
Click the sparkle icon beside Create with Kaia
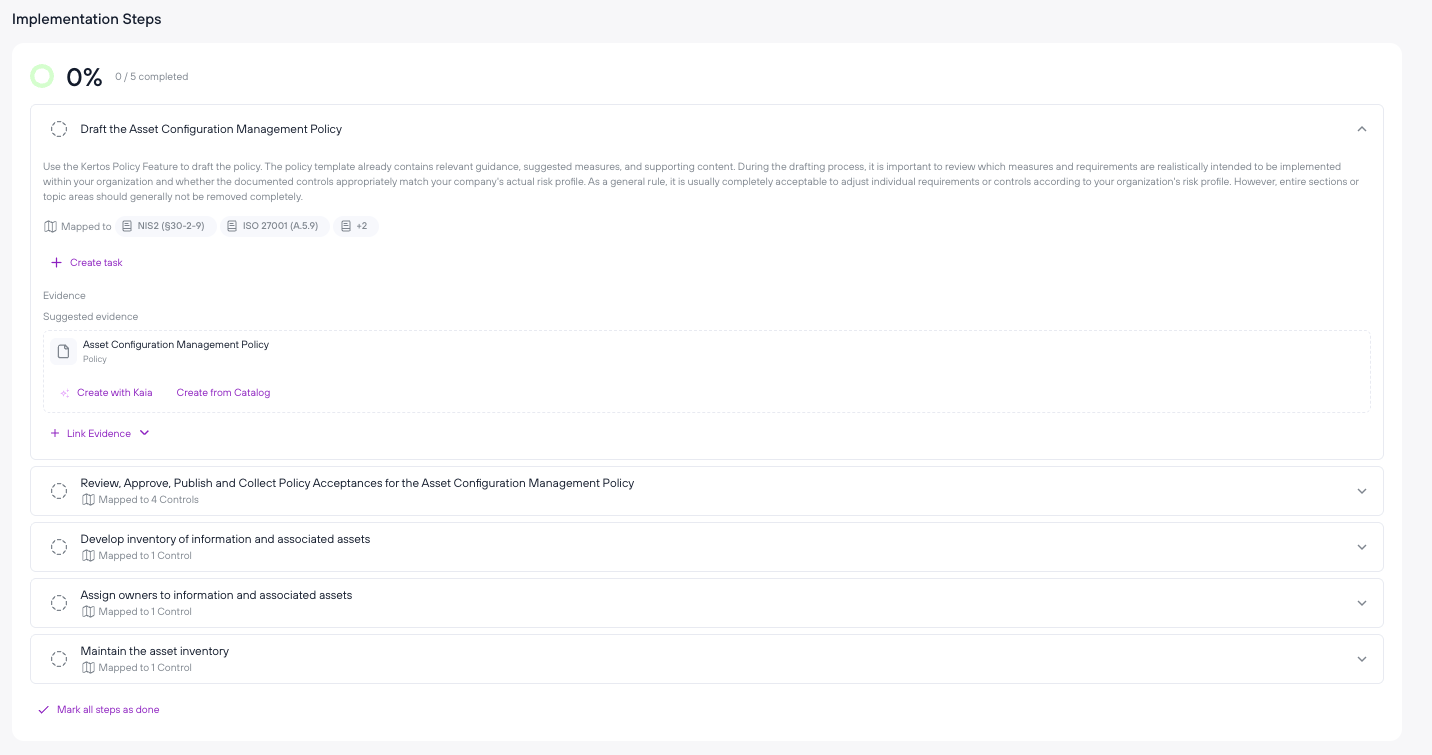point(65,393)
